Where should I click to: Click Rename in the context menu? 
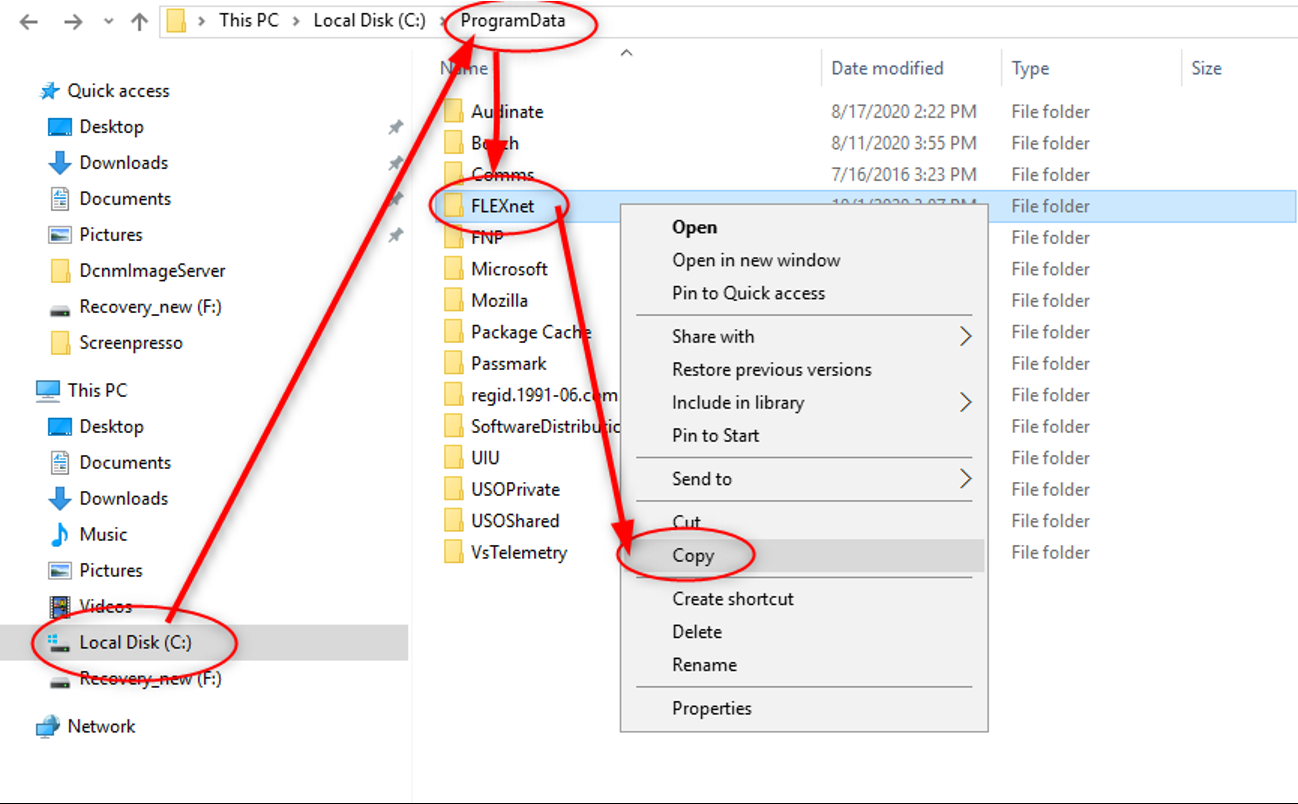pyautogui.click(x=704, y=665)
